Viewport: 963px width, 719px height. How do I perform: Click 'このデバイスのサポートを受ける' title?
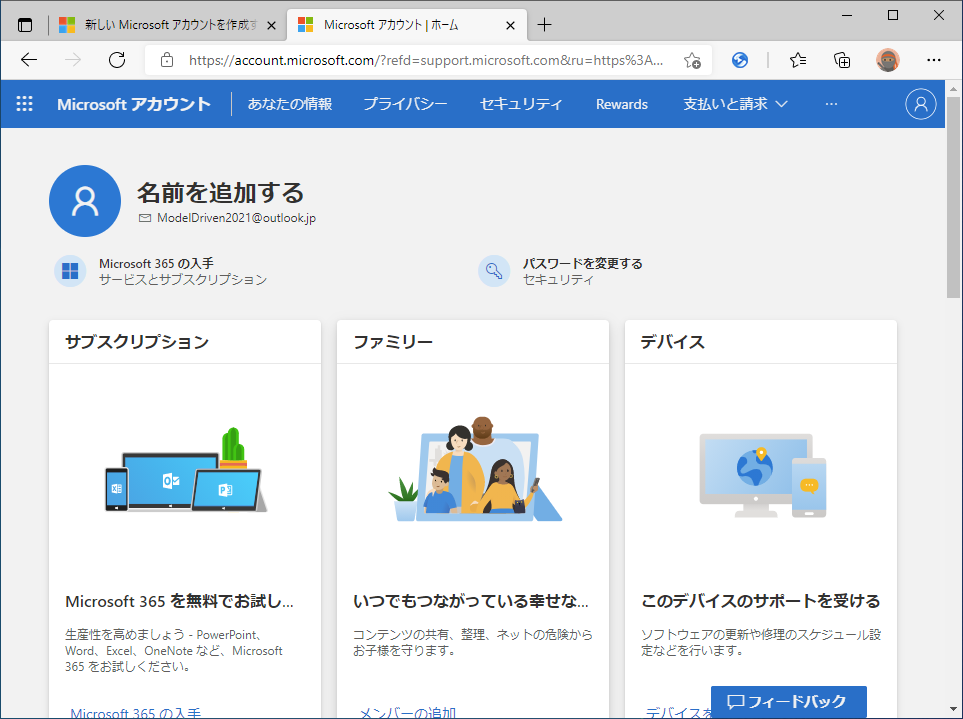click(x=760, y=601)
